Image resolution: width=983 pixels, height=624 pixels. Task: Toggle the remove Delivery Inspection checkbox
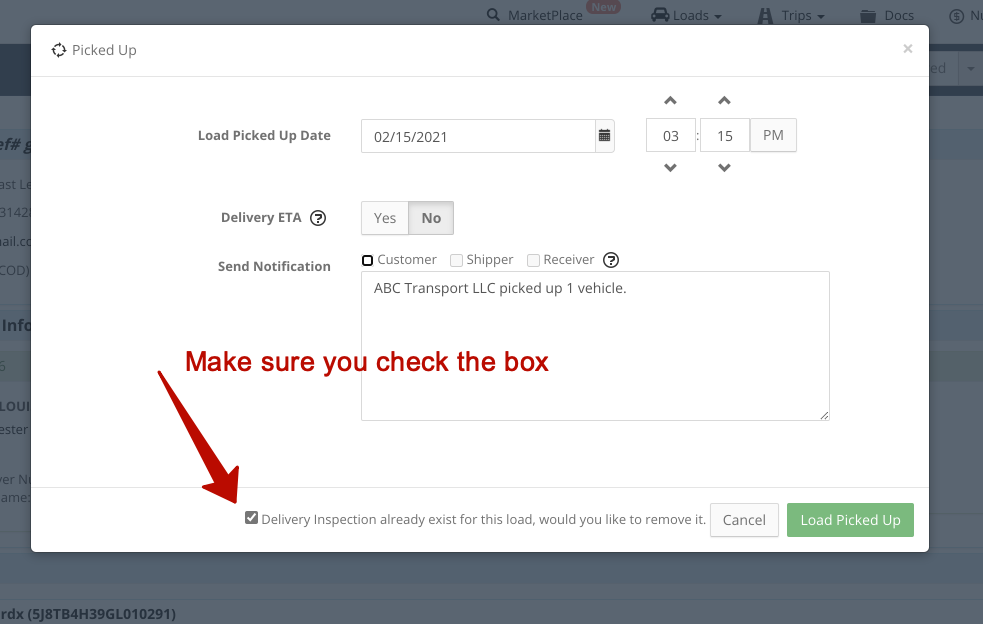point(251,518)
